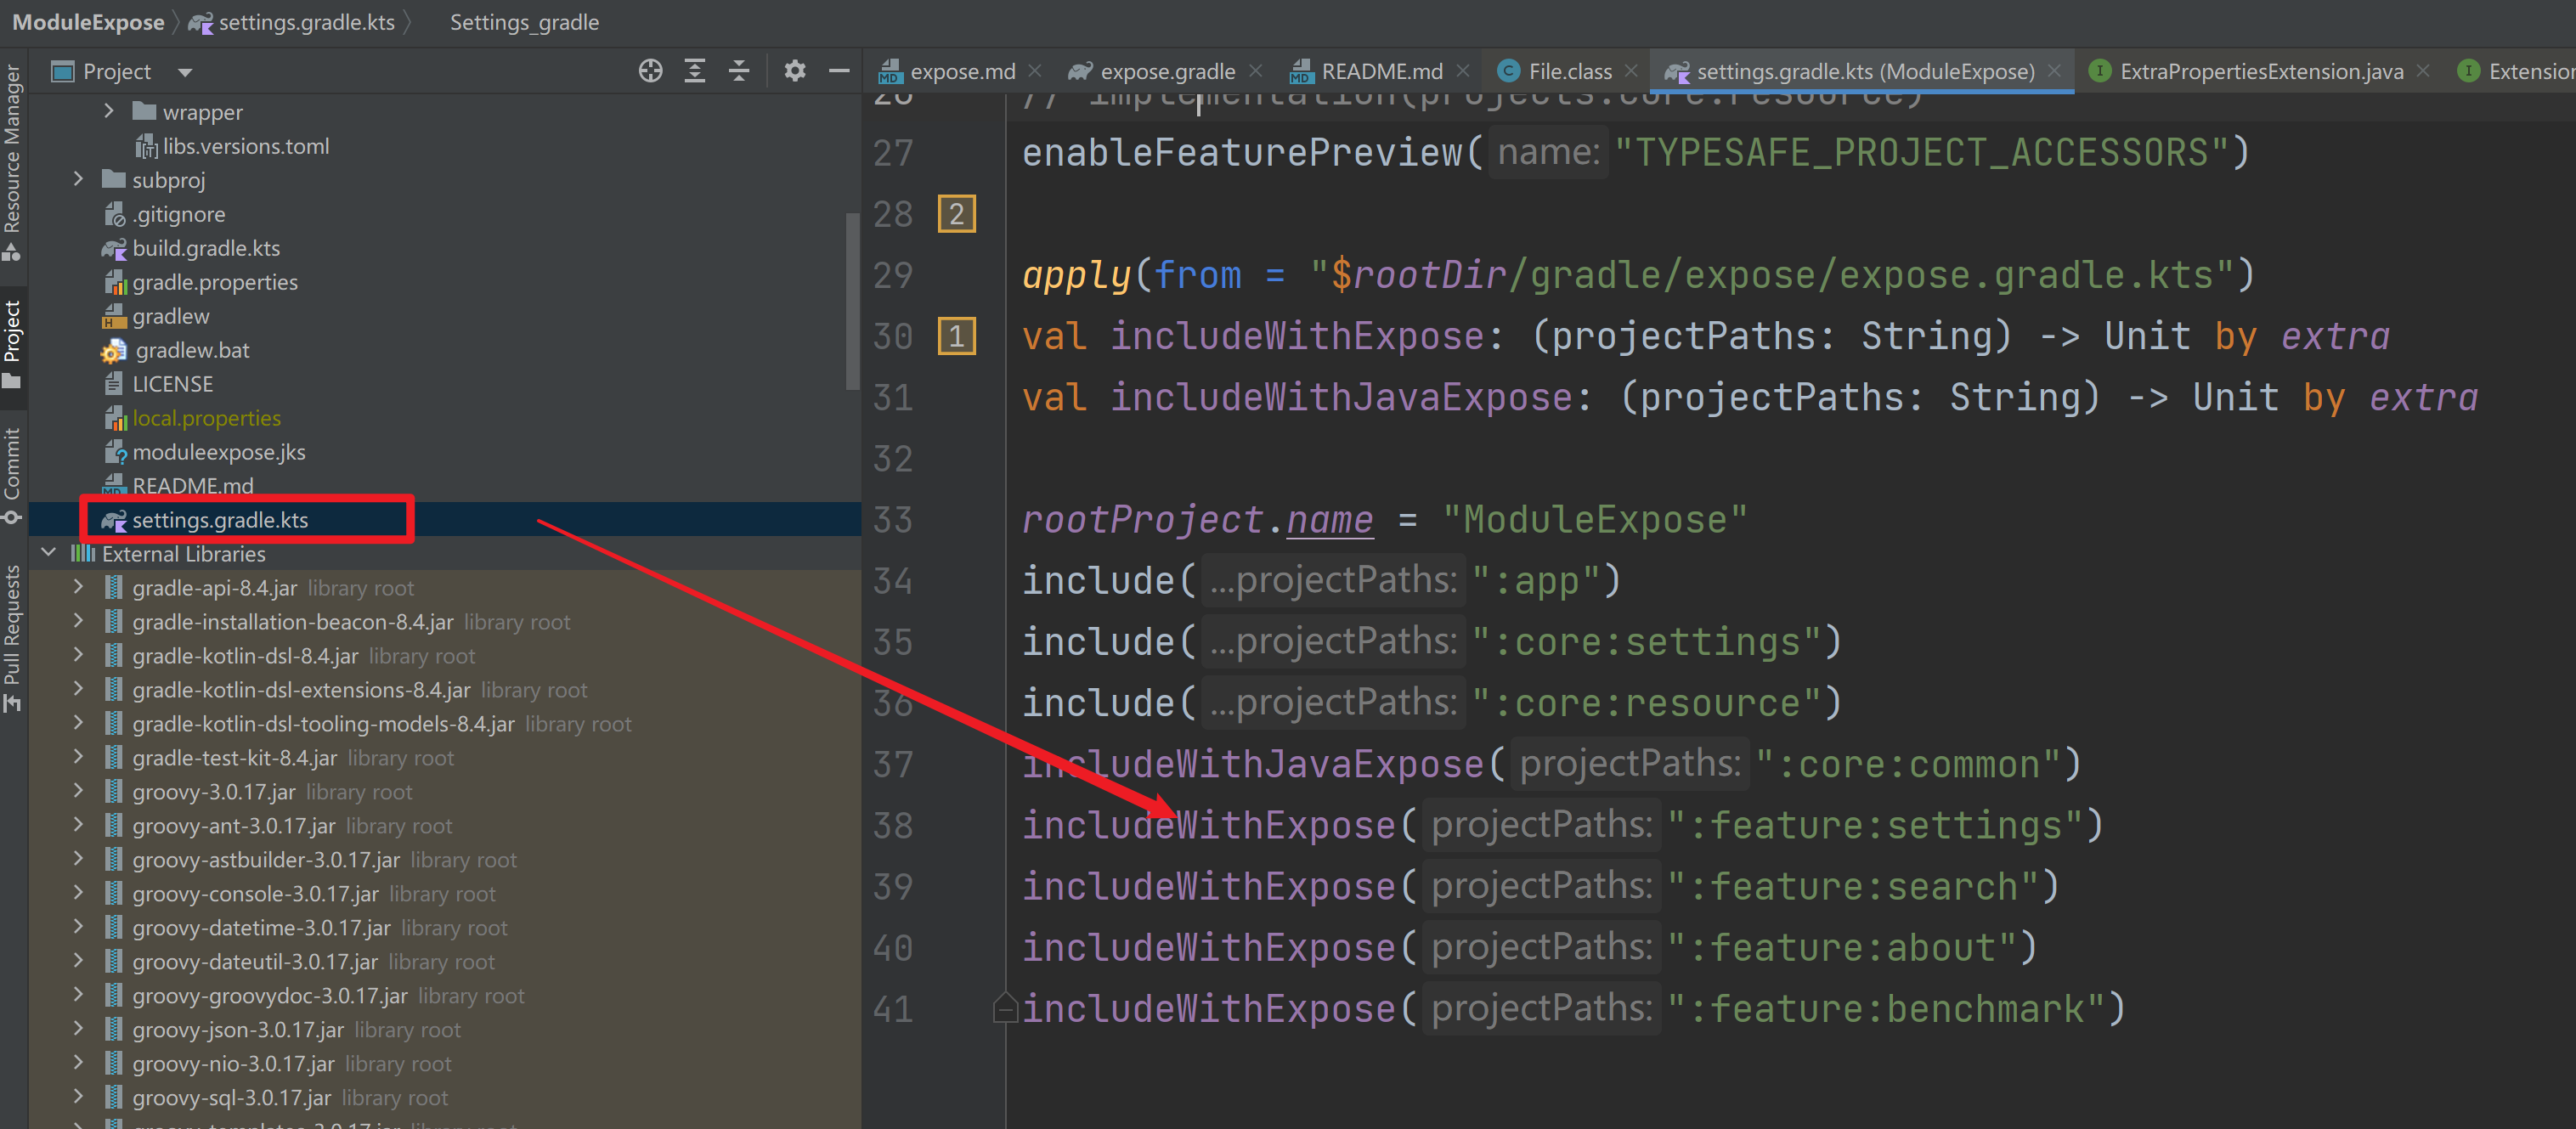Open the Project view dropdown
The height and width of the screenshot is (1129, 2576).
click(185, 72)
